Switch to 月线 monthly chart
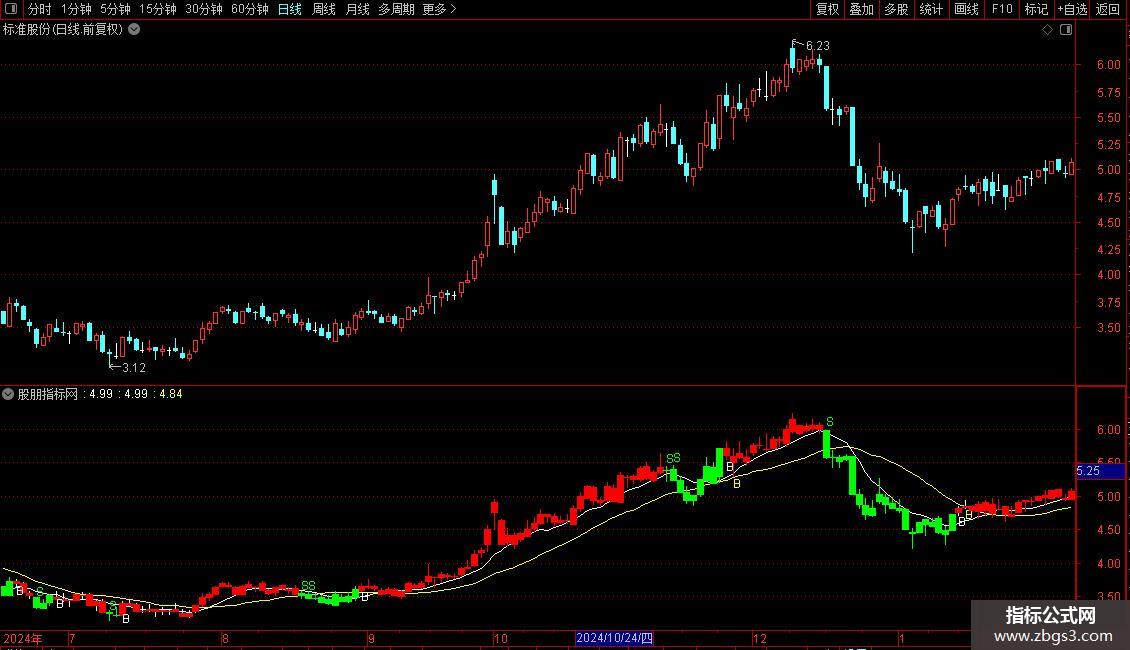1130x650 pixels. click(357, 9)
